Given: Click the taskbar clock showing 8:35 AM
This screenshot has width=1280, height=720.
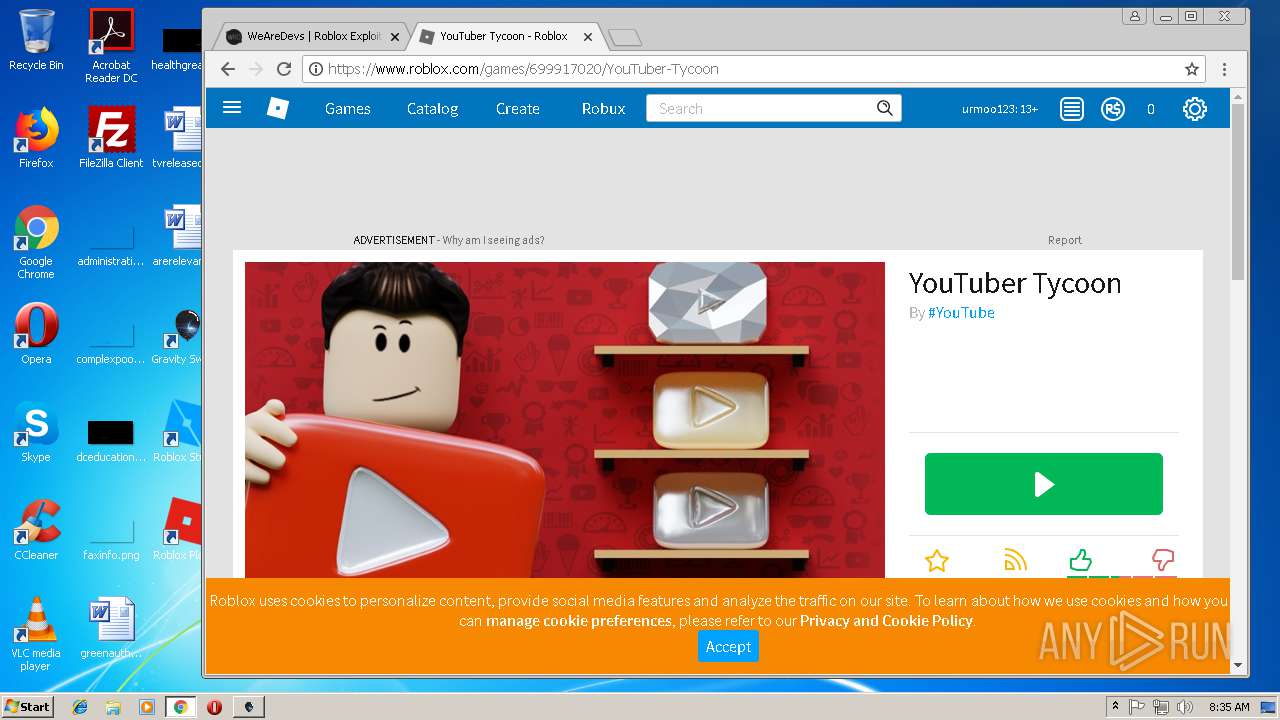Looking at the screenshot, I should coord(1229,707).
